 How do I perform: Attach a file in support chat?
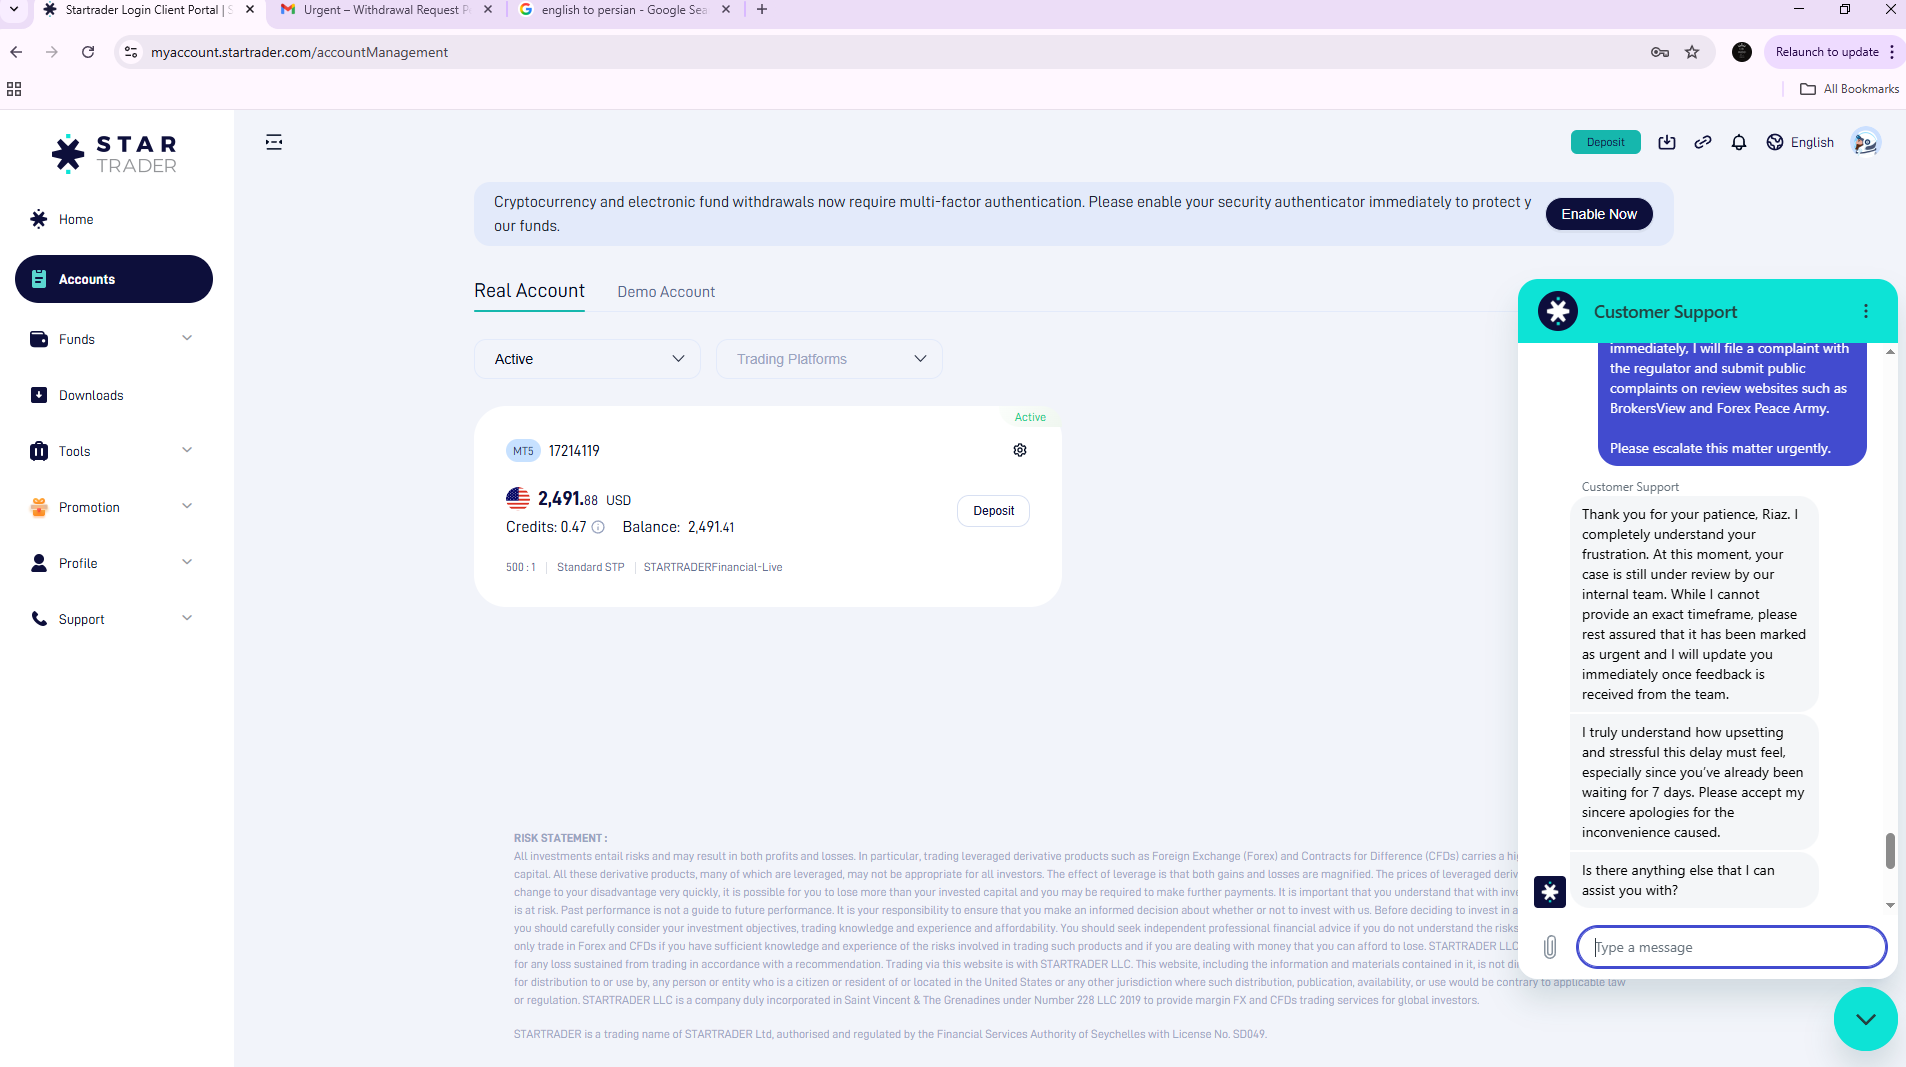pyautogui.click(x=1550, y=947)
